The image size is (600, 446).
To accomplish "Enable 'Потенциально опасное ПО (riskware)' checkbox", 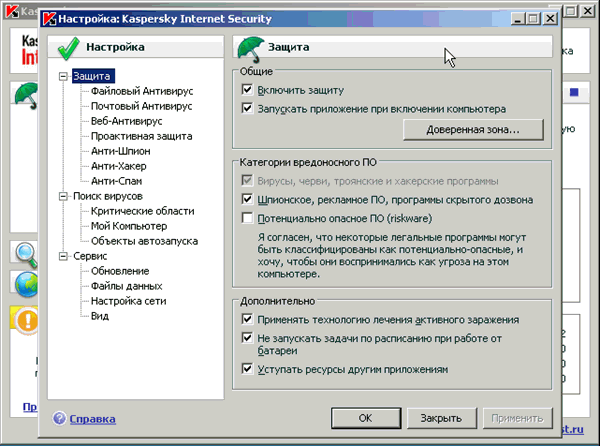I will tap(247, 218).
